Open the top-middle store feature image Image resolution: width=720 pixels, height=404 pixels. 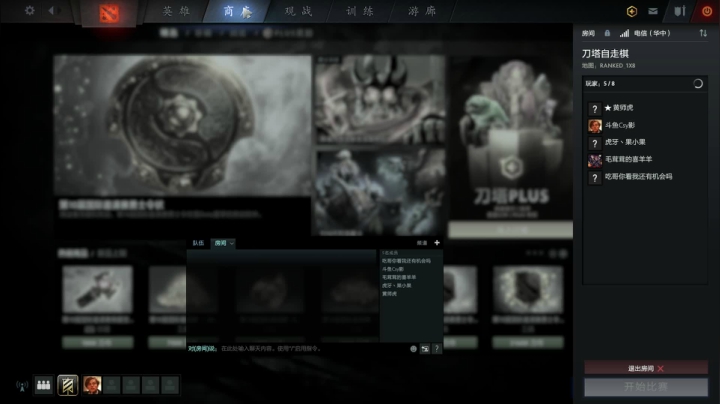coord(380,99)
